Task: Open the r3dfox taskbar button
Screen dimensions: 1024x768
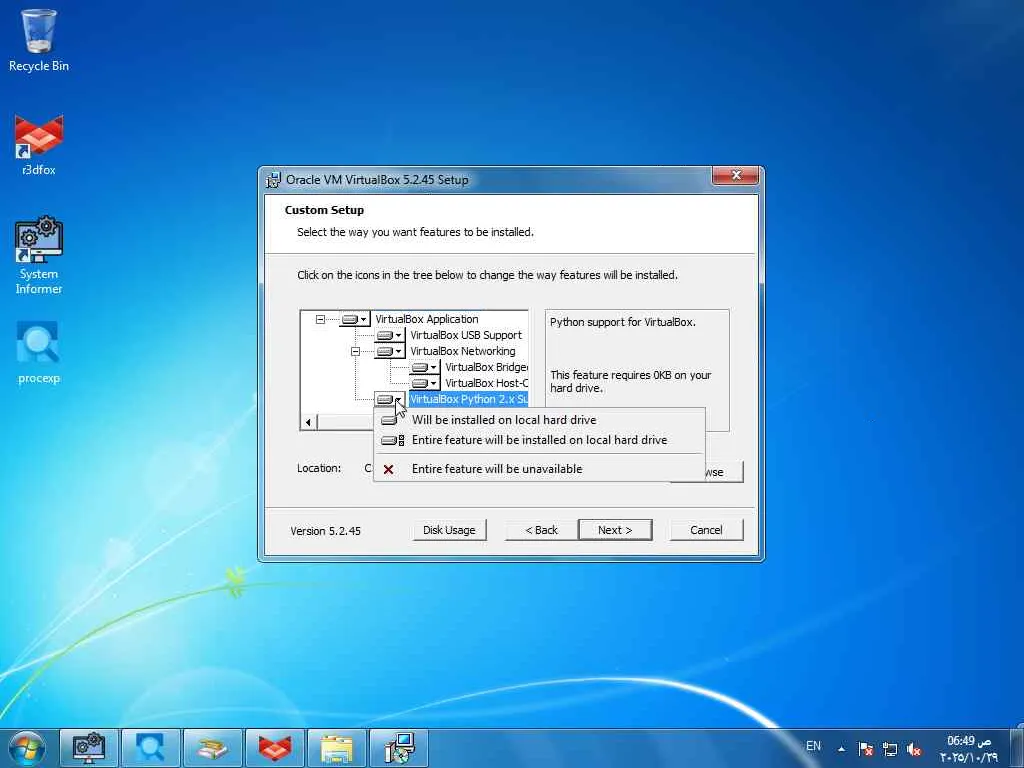Action: point(275,748)
